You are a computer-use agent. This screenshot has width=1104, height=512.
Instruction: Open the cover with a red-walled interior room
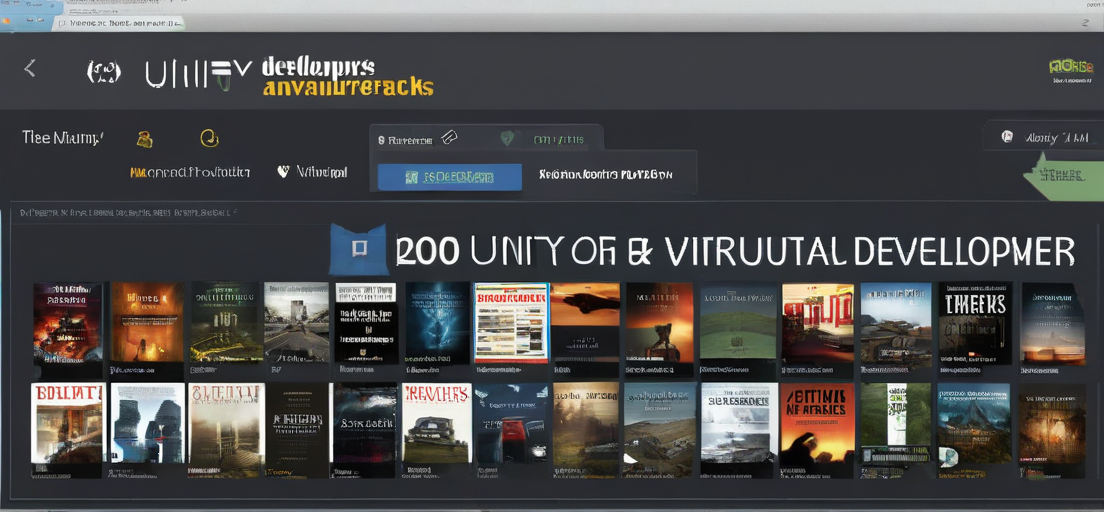817,323
